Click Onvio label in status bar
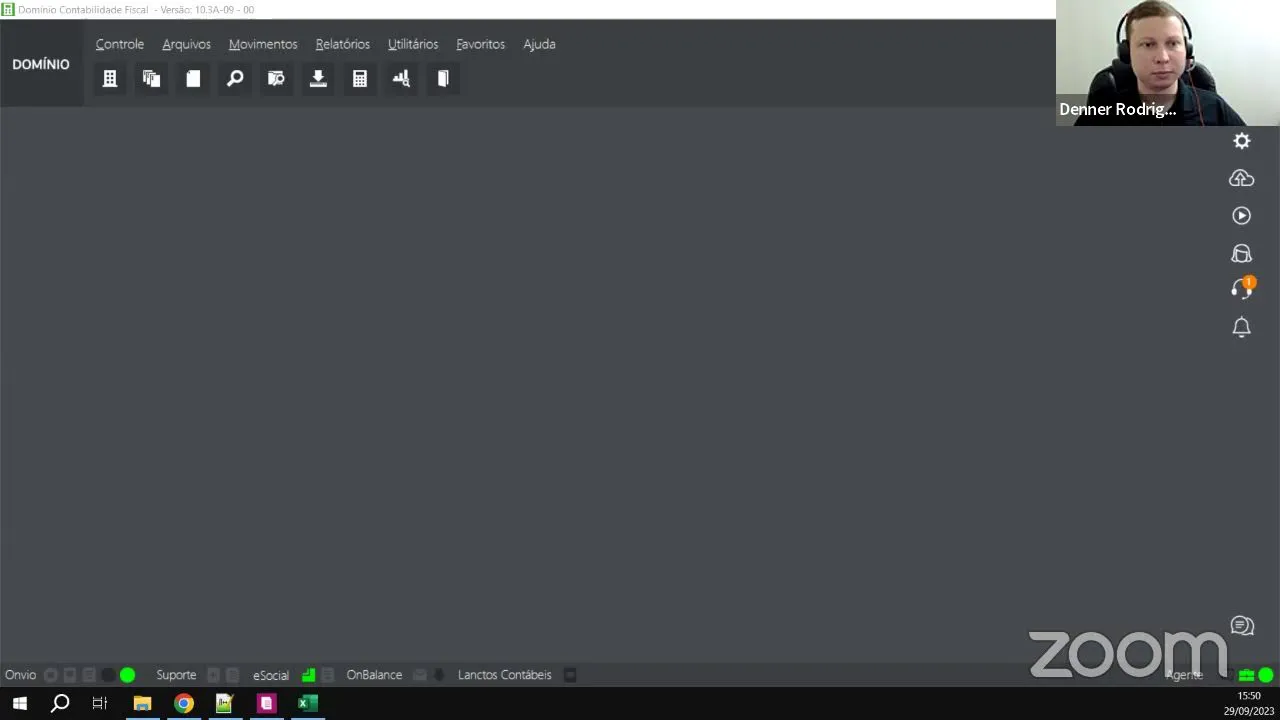1280x720 pixels. pos(20,675)
